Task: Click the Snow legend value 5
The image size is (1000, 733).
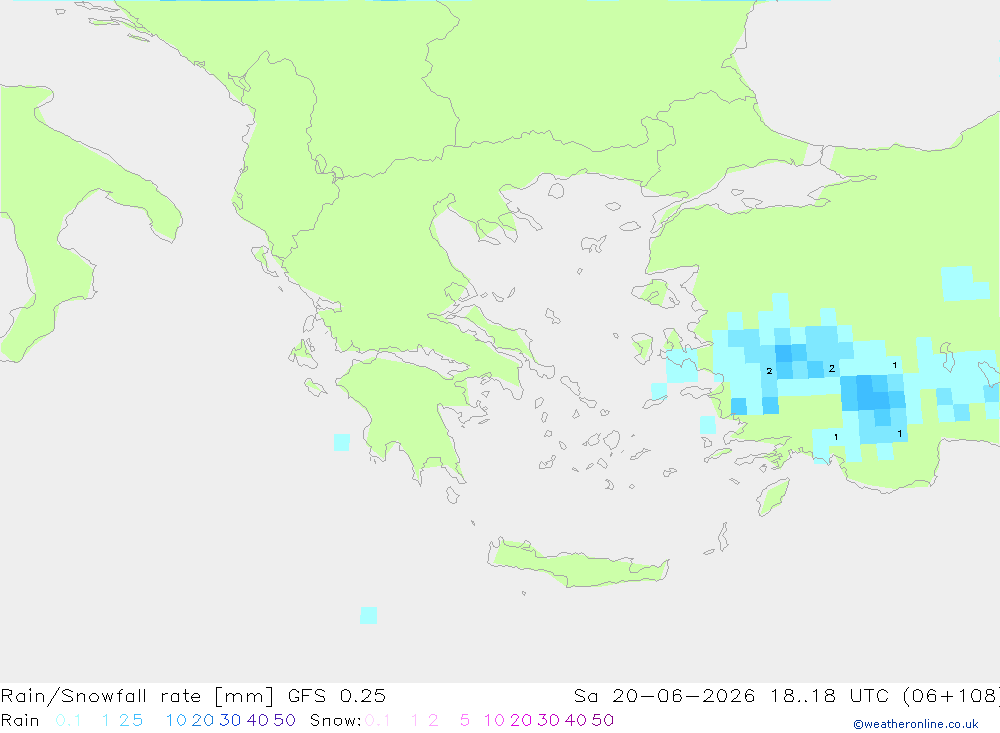Action: coord(465,720)
